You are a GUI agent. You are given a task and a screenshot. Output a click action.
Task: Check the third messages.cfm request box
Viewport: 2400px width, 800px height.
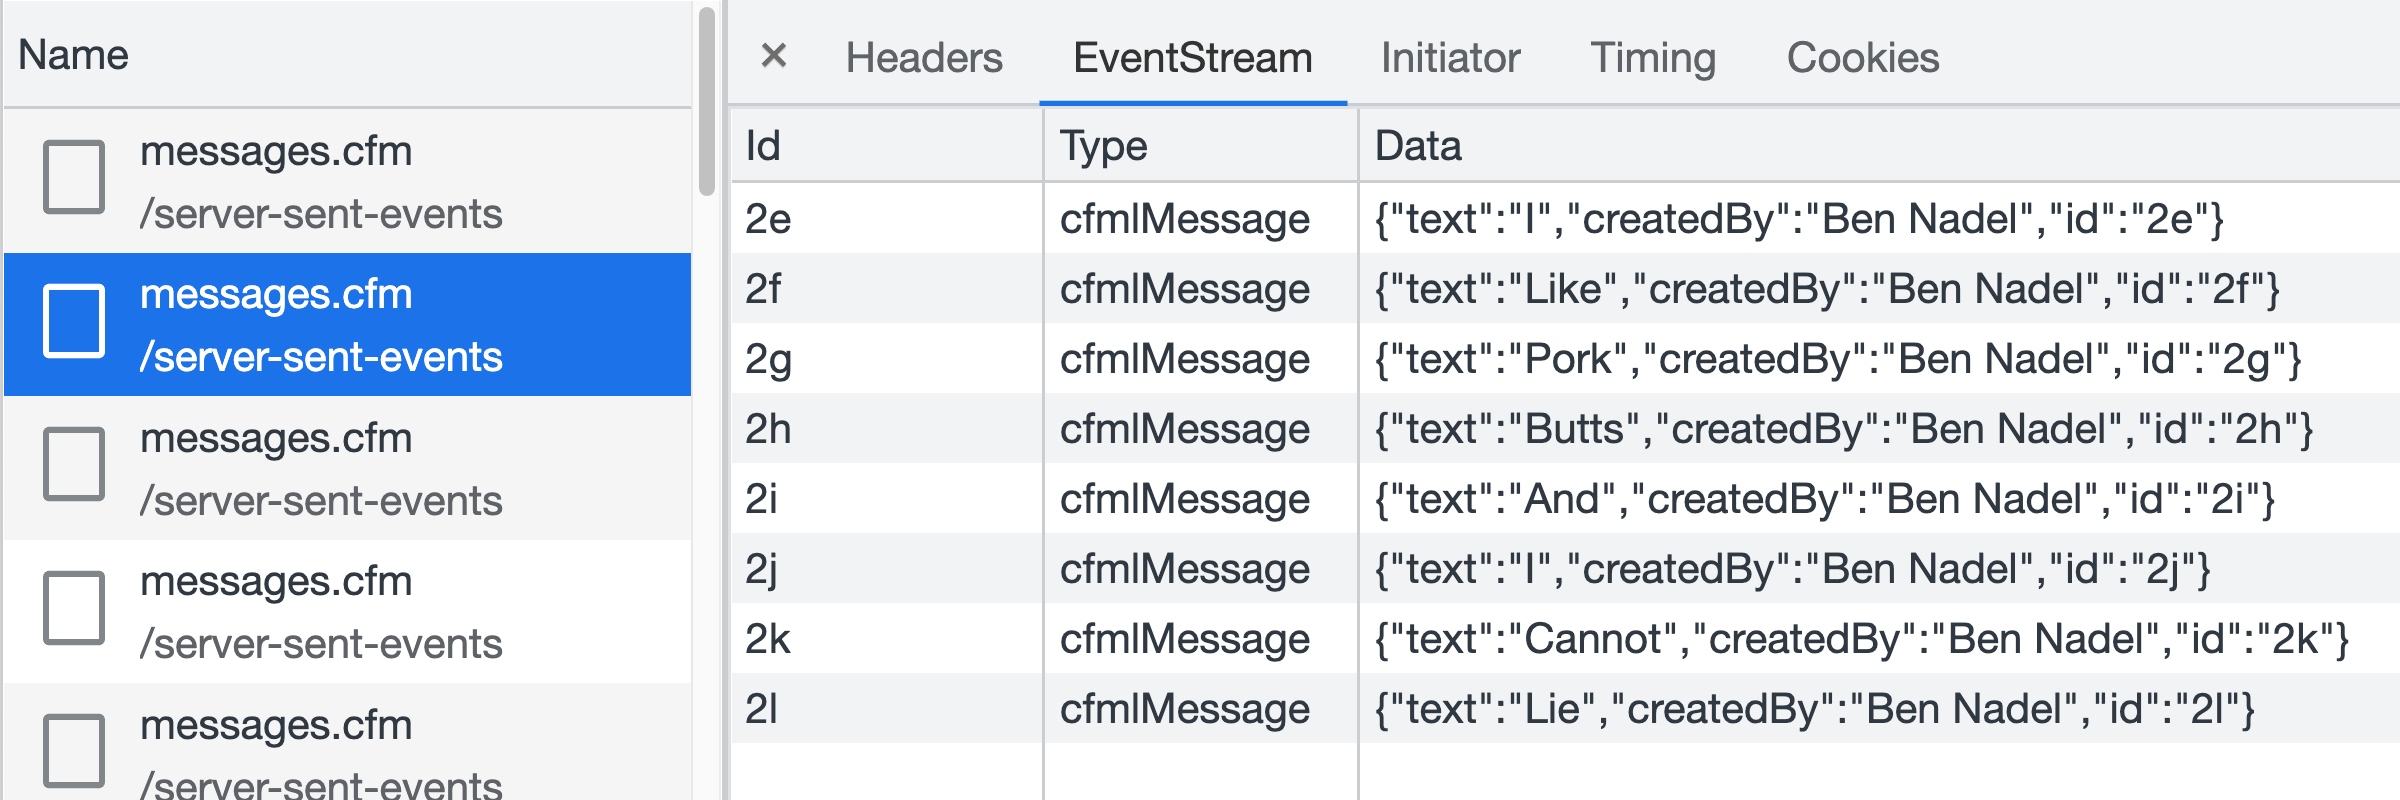pyautogui.click(x=74, y=464)
